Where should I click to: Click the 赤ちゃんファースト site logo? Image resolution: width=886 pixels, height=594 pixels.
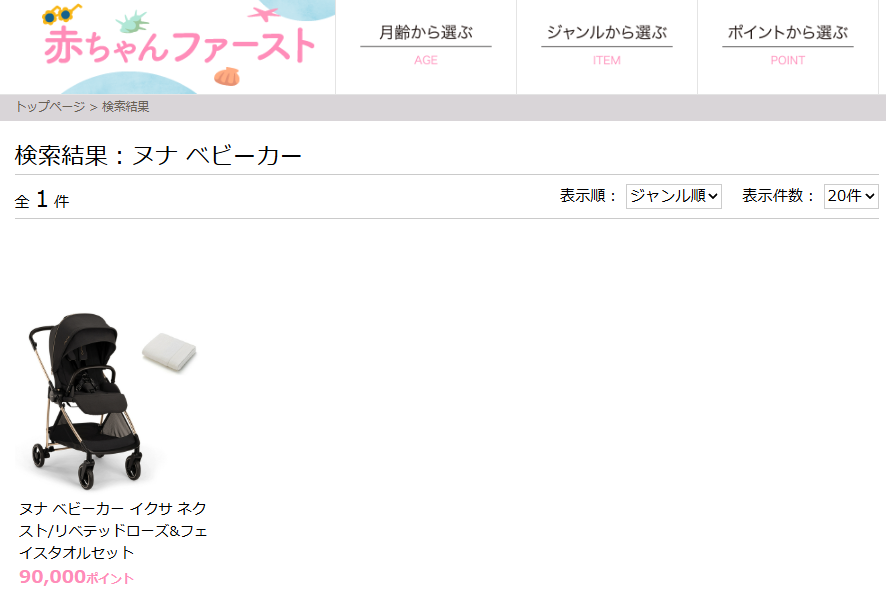click(x=180, y=45)
